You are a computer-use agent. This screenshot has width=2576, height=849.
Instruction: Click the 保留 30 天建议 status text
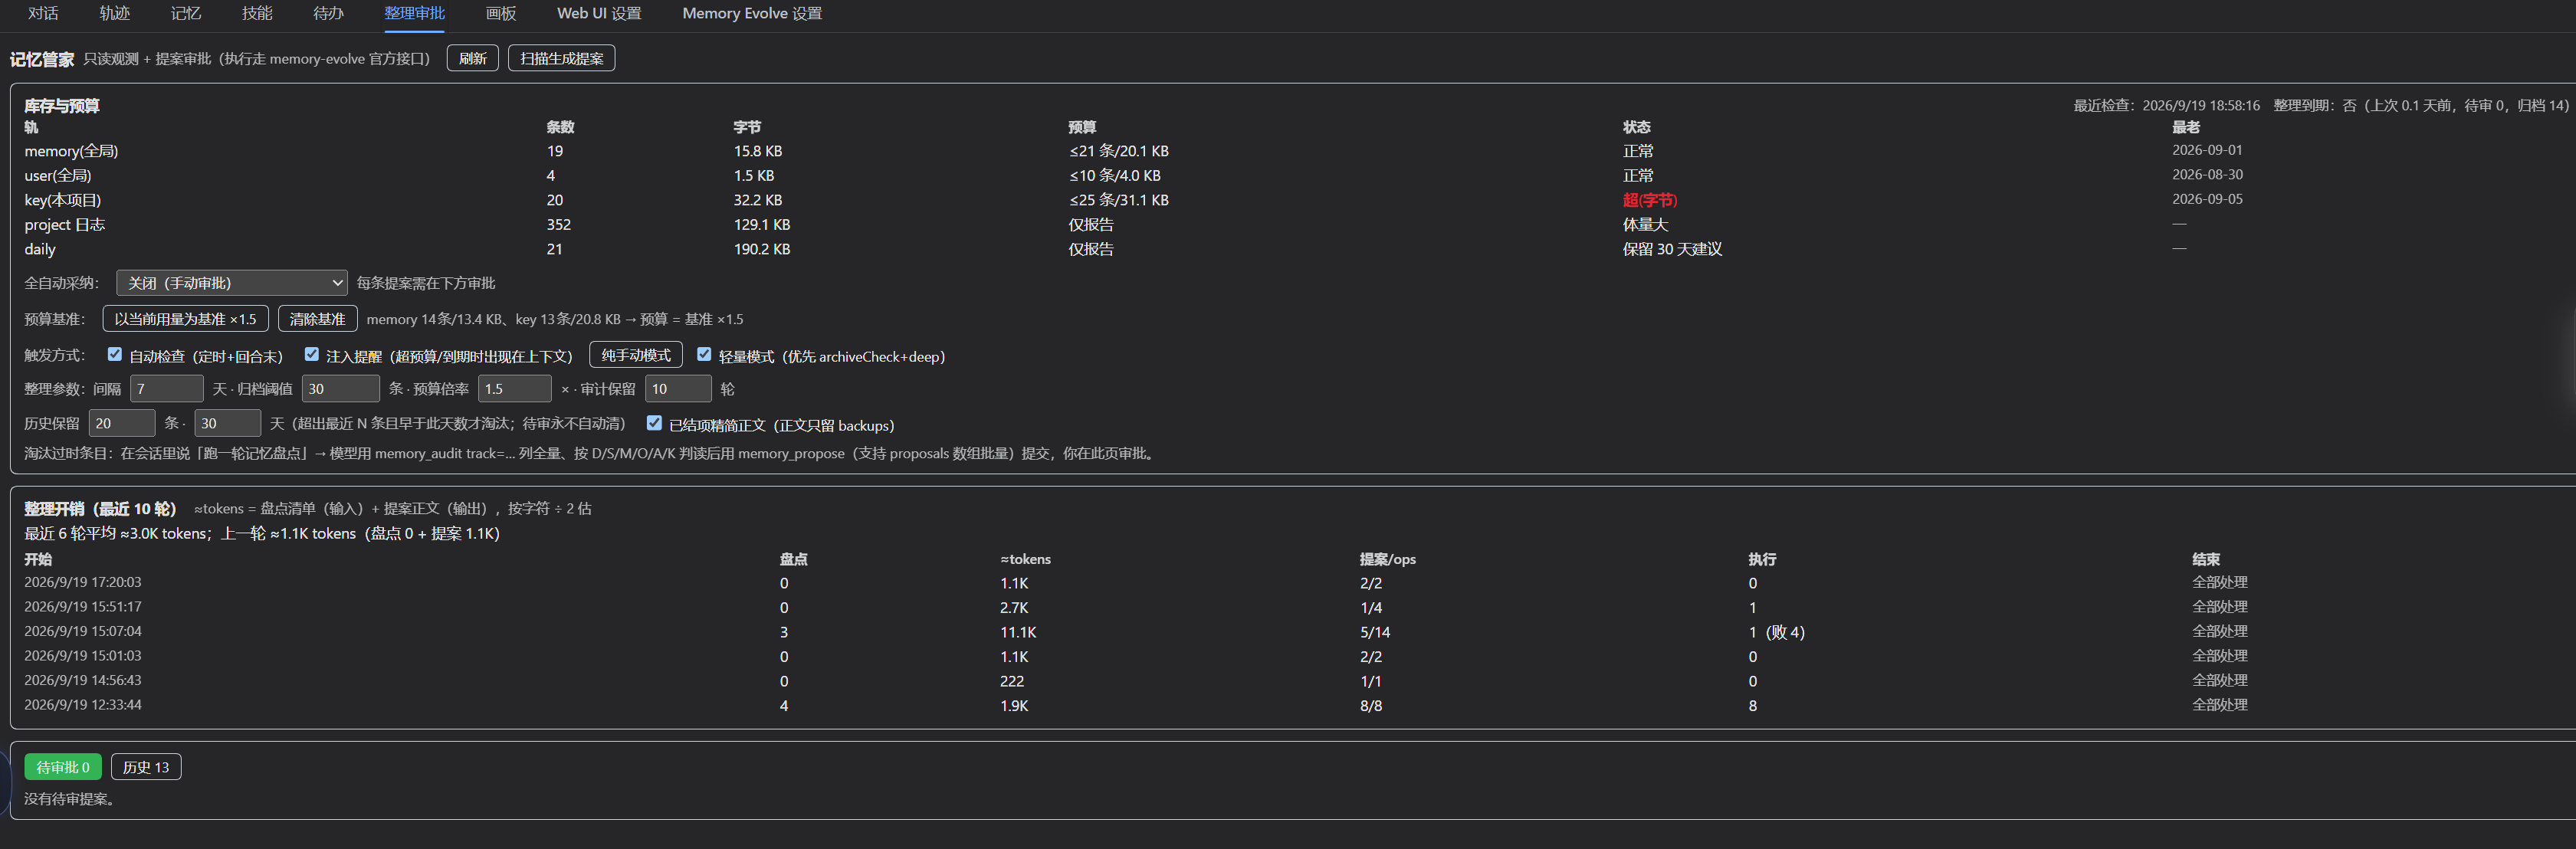coord(1672,249)
